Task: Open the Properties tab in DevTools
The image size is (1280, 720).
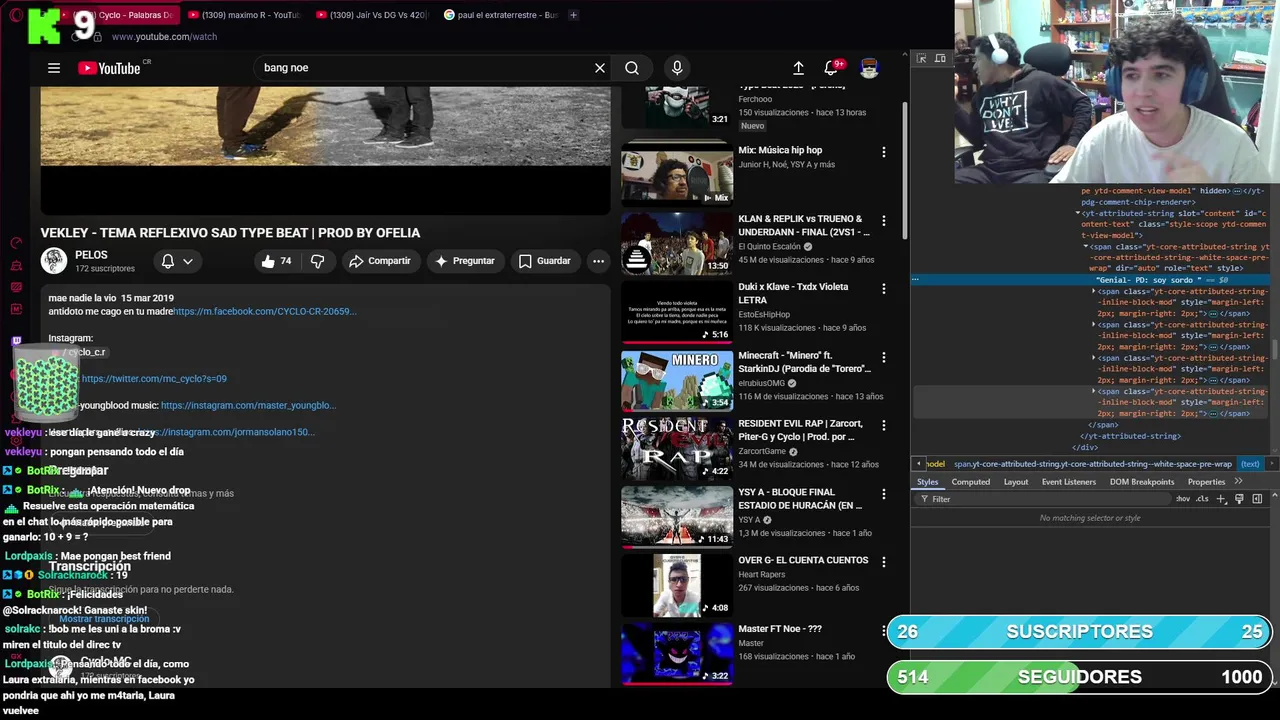Action: click(1206, 482)
